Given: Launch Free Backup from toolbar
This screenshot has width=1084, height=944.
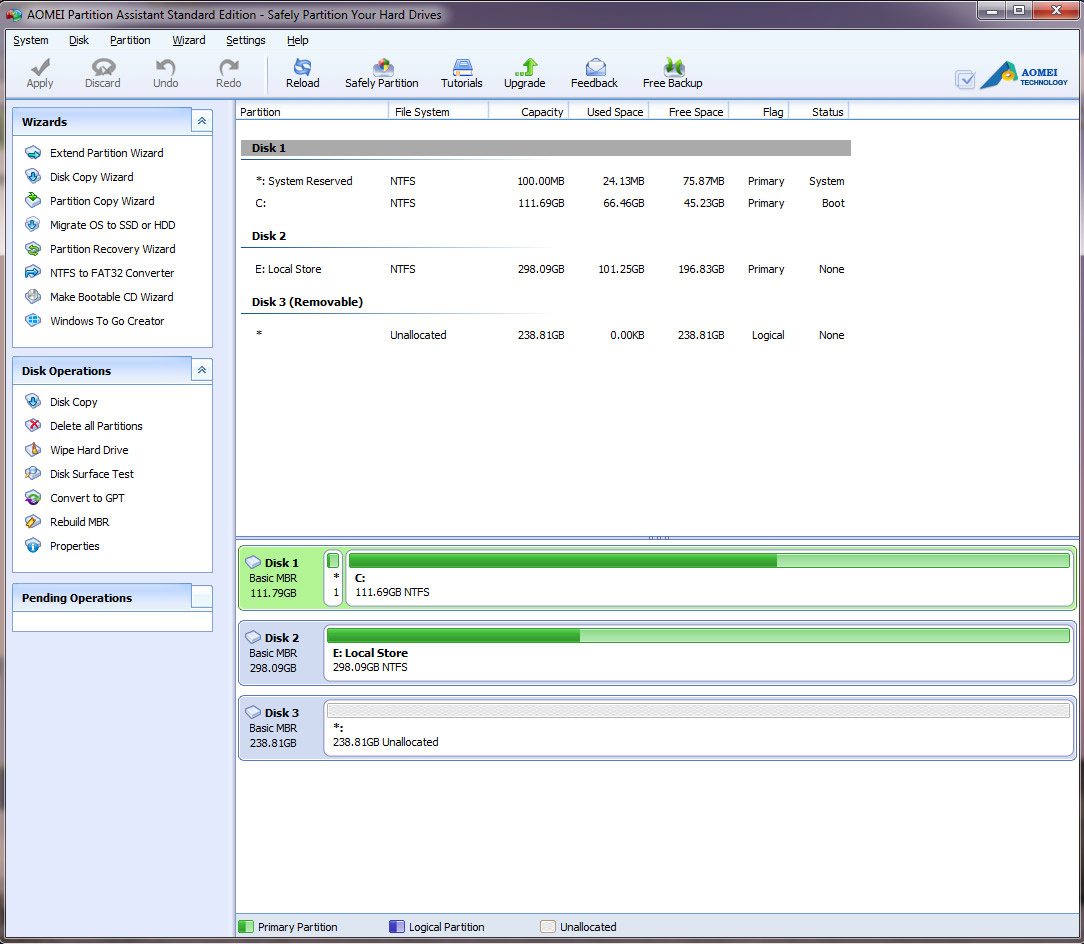Looking at the screenshot, I should (673, 73).
